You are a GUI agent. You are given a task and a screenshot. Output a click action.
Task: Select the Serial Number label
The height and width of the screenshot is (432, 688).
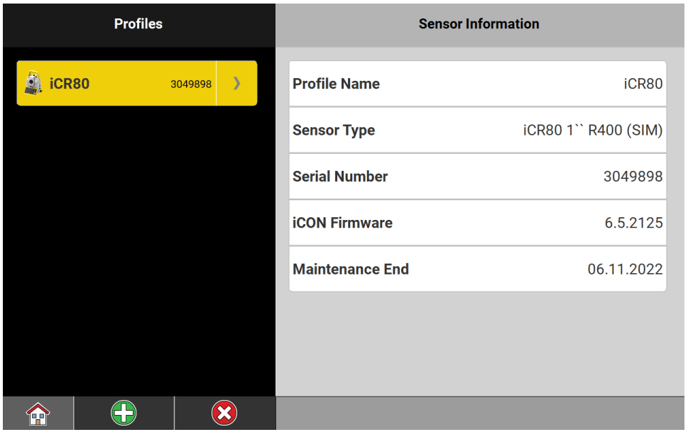[x=340, y=176]
